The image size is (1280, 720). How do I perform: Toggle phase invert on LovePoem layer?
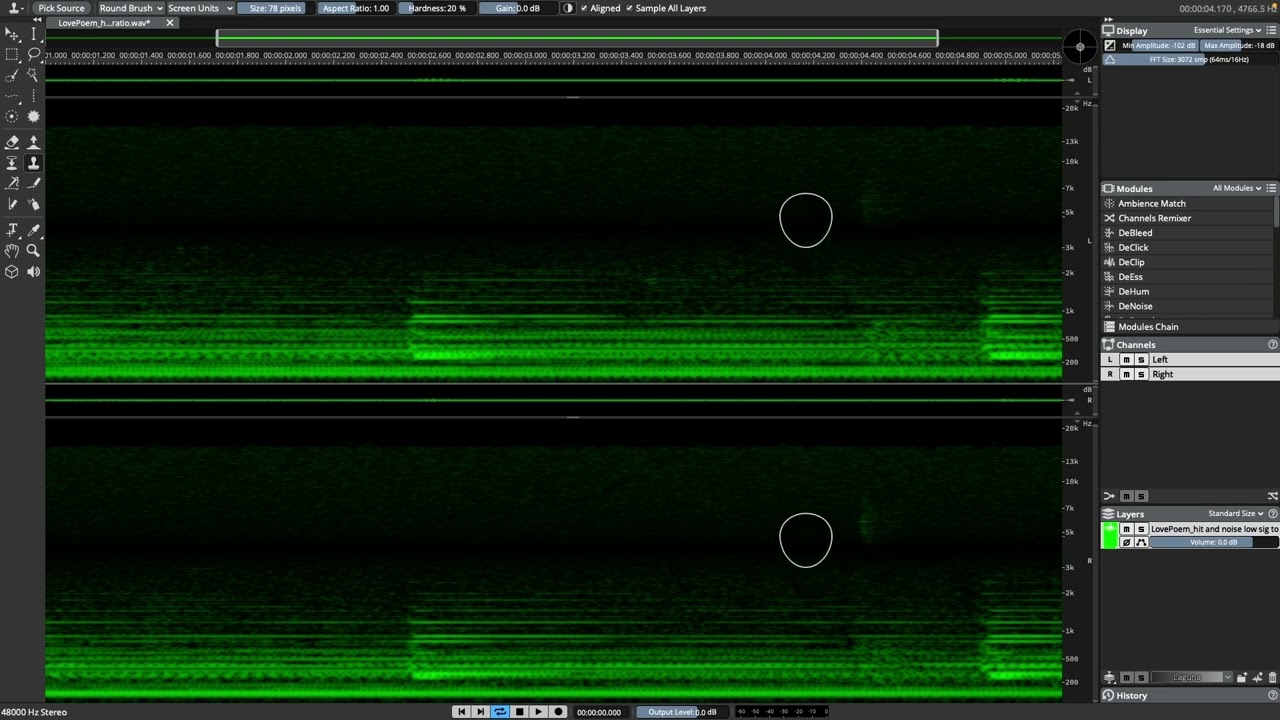[1126, 542]
